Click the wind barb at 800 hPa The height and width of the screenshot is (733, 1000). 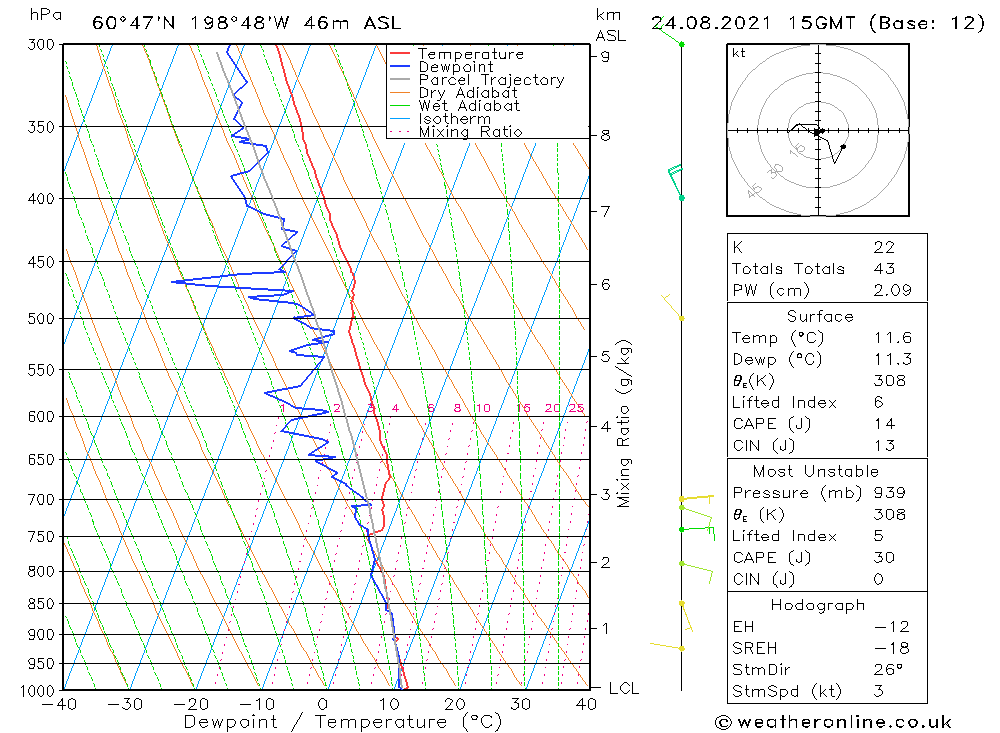[x=696, y=573]
